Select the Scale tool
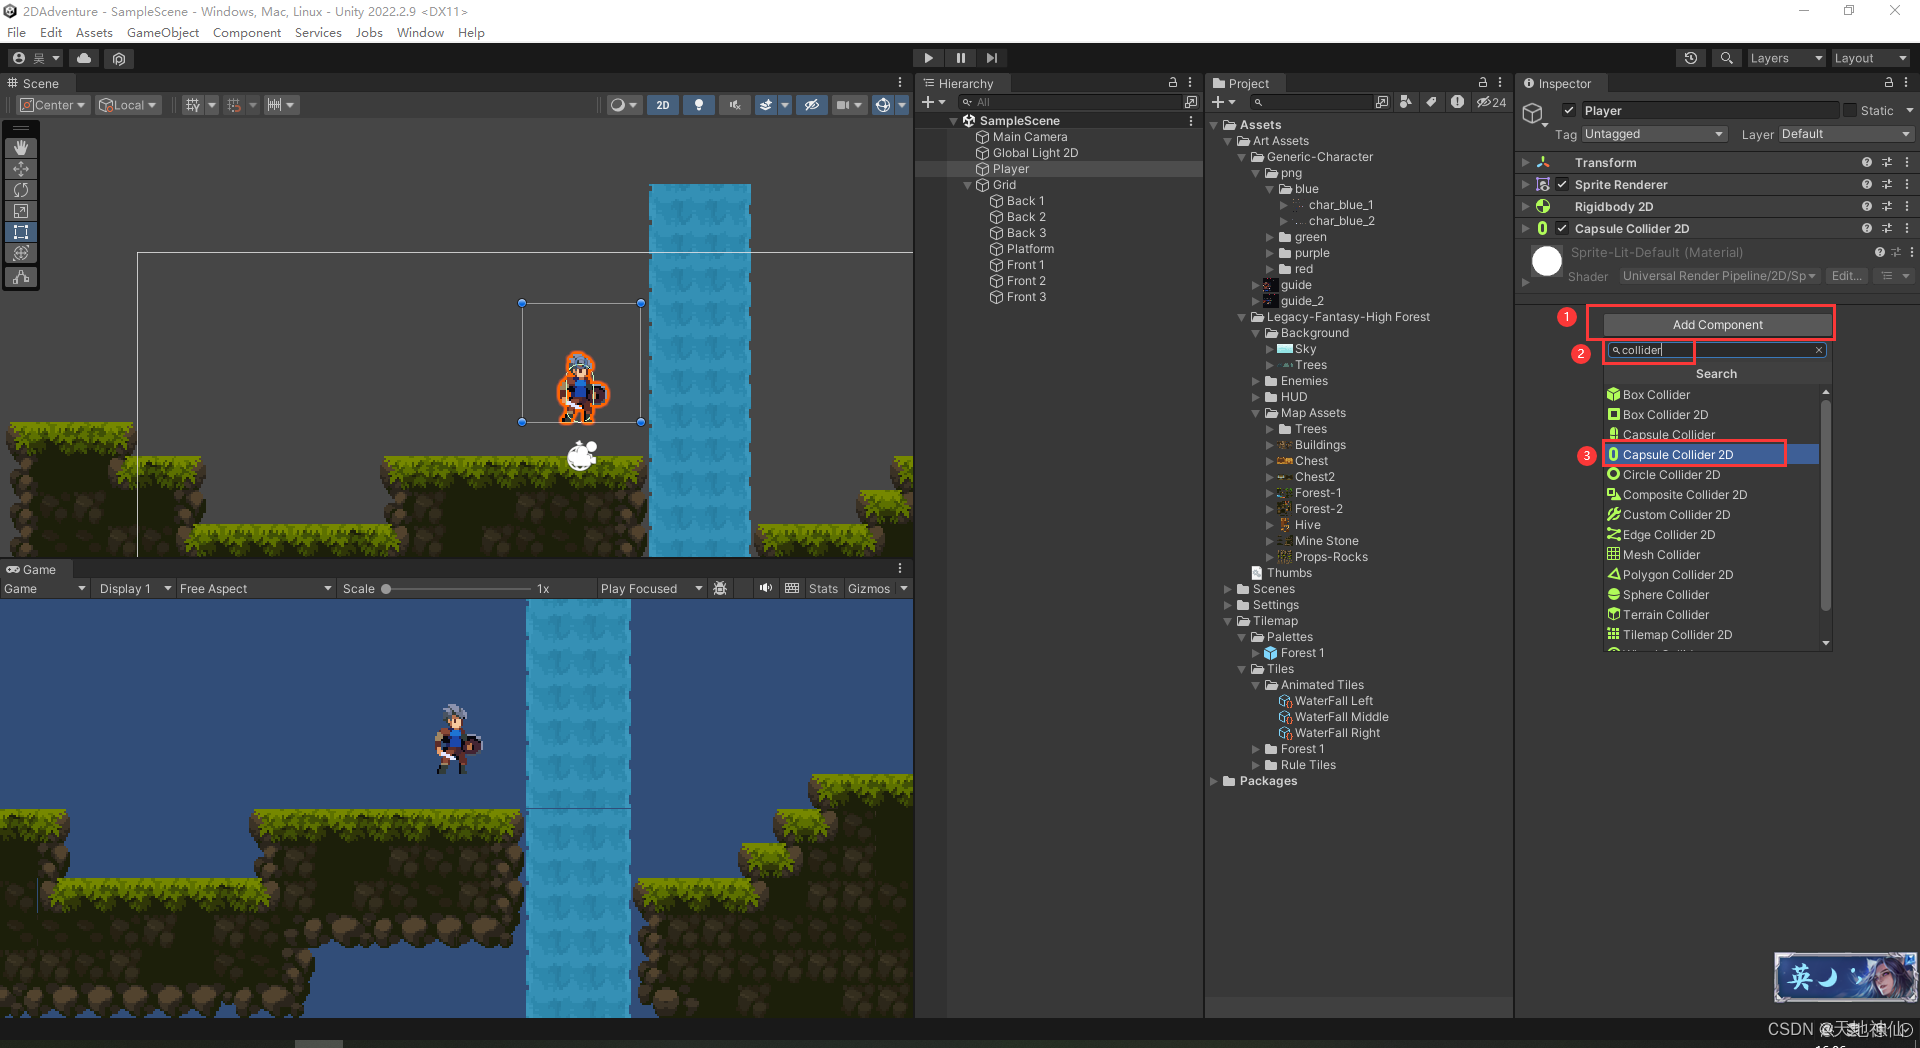1920x1048 pixels. (21, 211)
